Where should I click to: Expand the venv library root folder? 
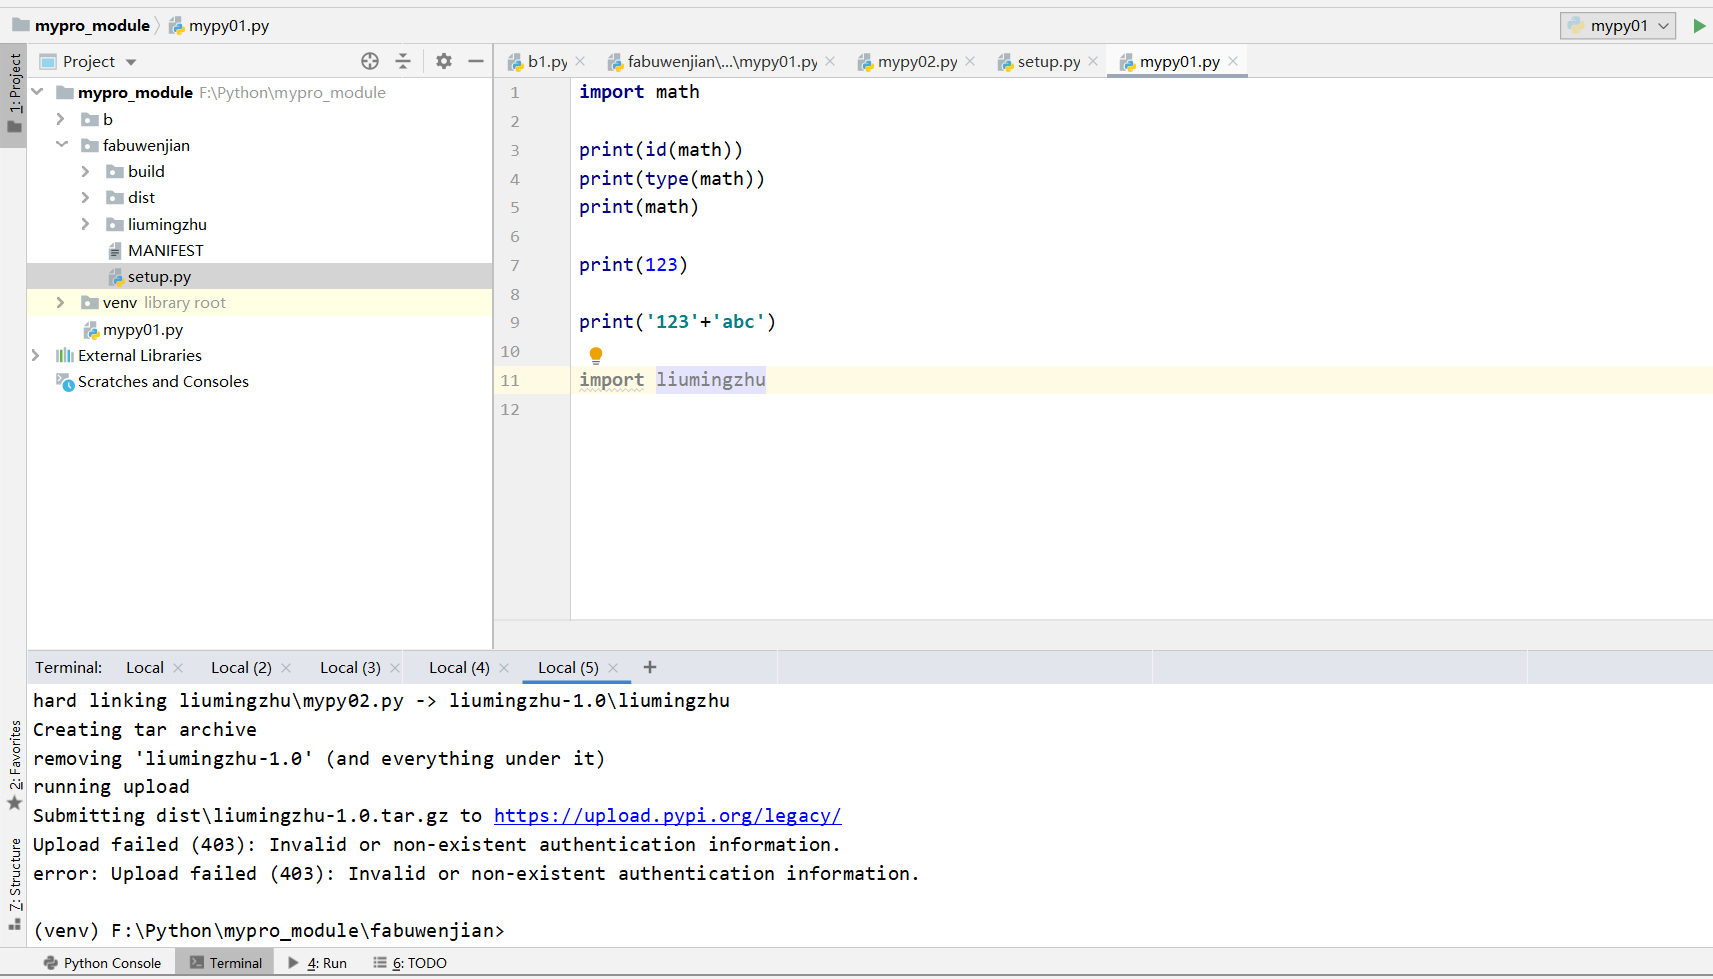pos(61,302)
